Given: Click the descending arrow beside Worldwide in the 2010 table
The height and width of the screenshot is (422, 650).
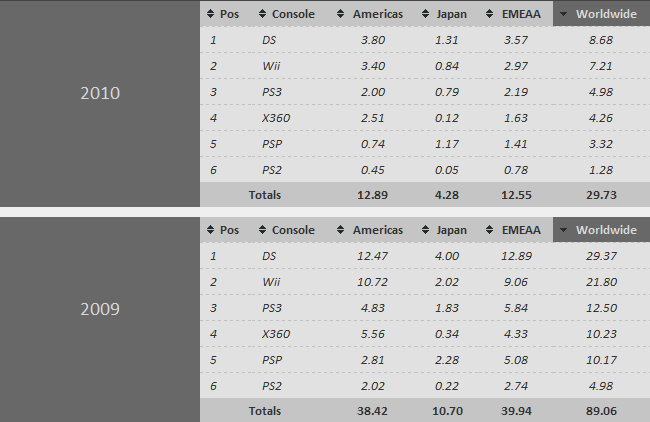Looking at the screenshot, I should (x=564, y=14).
